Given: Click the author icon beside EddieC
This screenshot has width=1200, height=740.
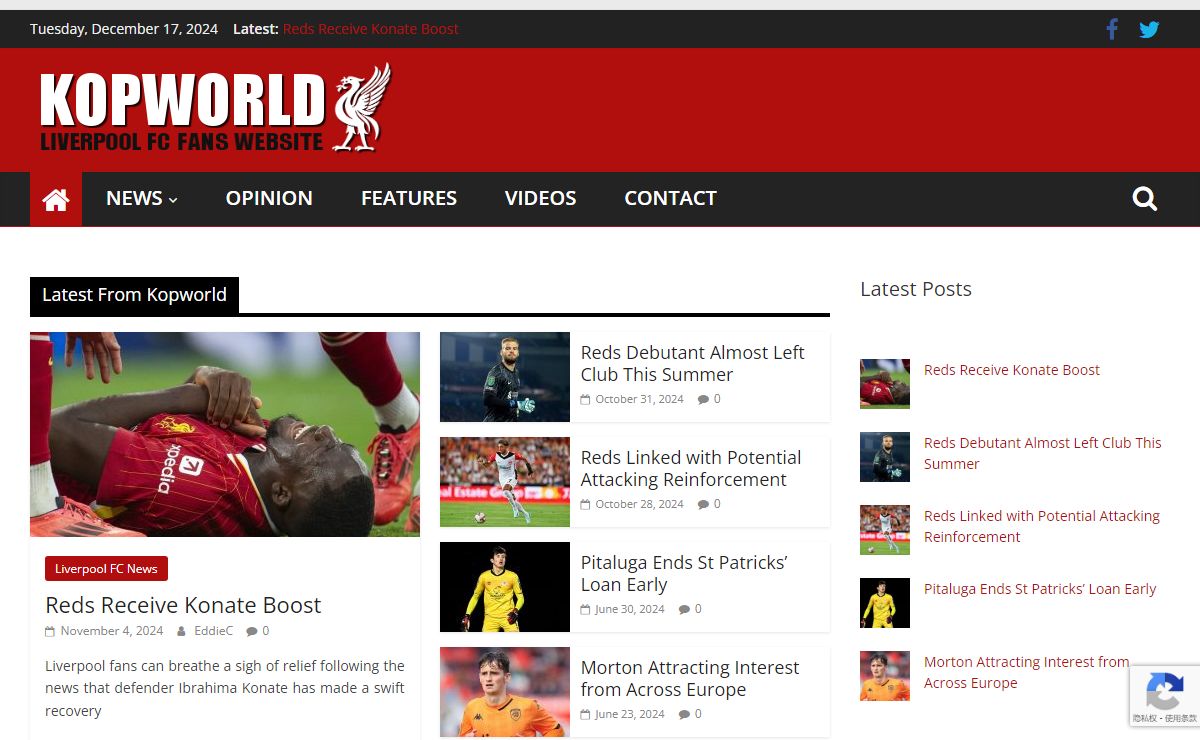Looking at the screenshot, I should click(x=181, y=631).
